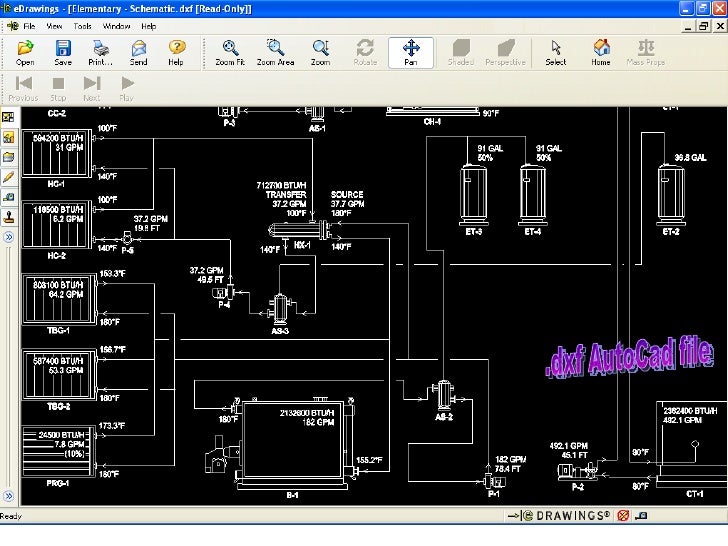
Task: Open the File menu
Action: pos(29,26)
